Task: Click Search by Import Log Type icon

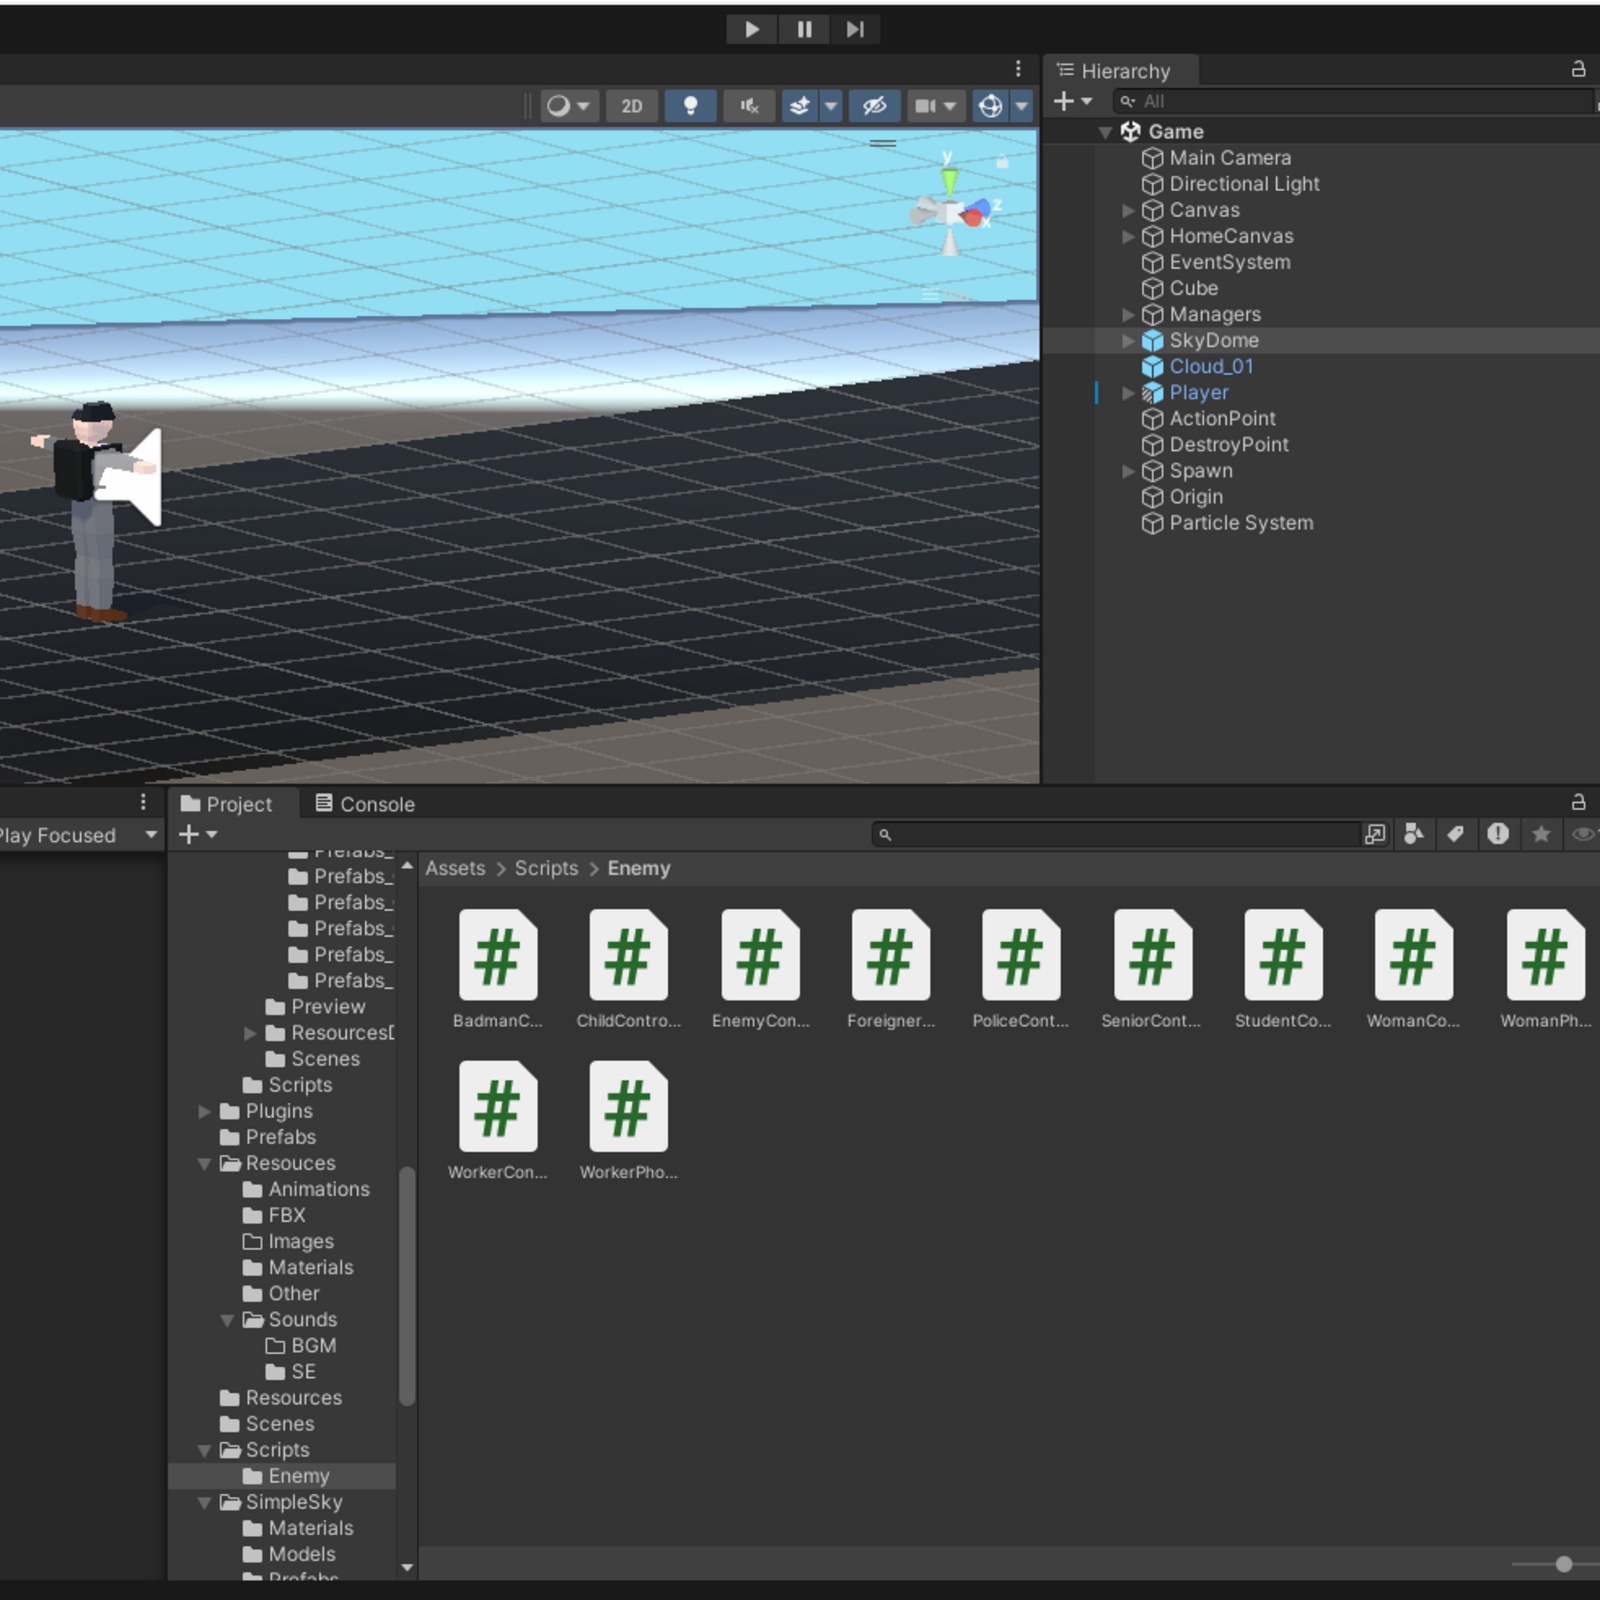Action: click(1498, 834)
